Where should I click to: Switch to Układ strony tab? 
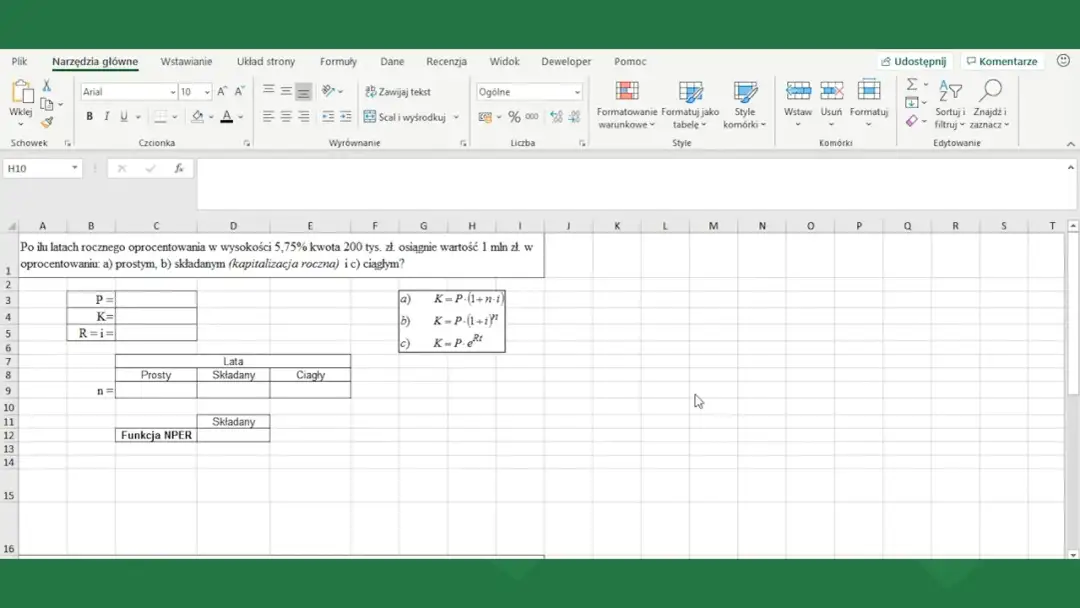point(266,61)
